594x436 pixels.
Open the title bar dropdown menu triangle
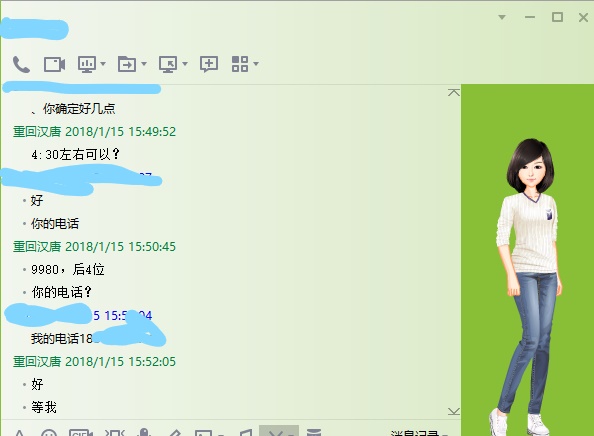(x=502, y=17)
